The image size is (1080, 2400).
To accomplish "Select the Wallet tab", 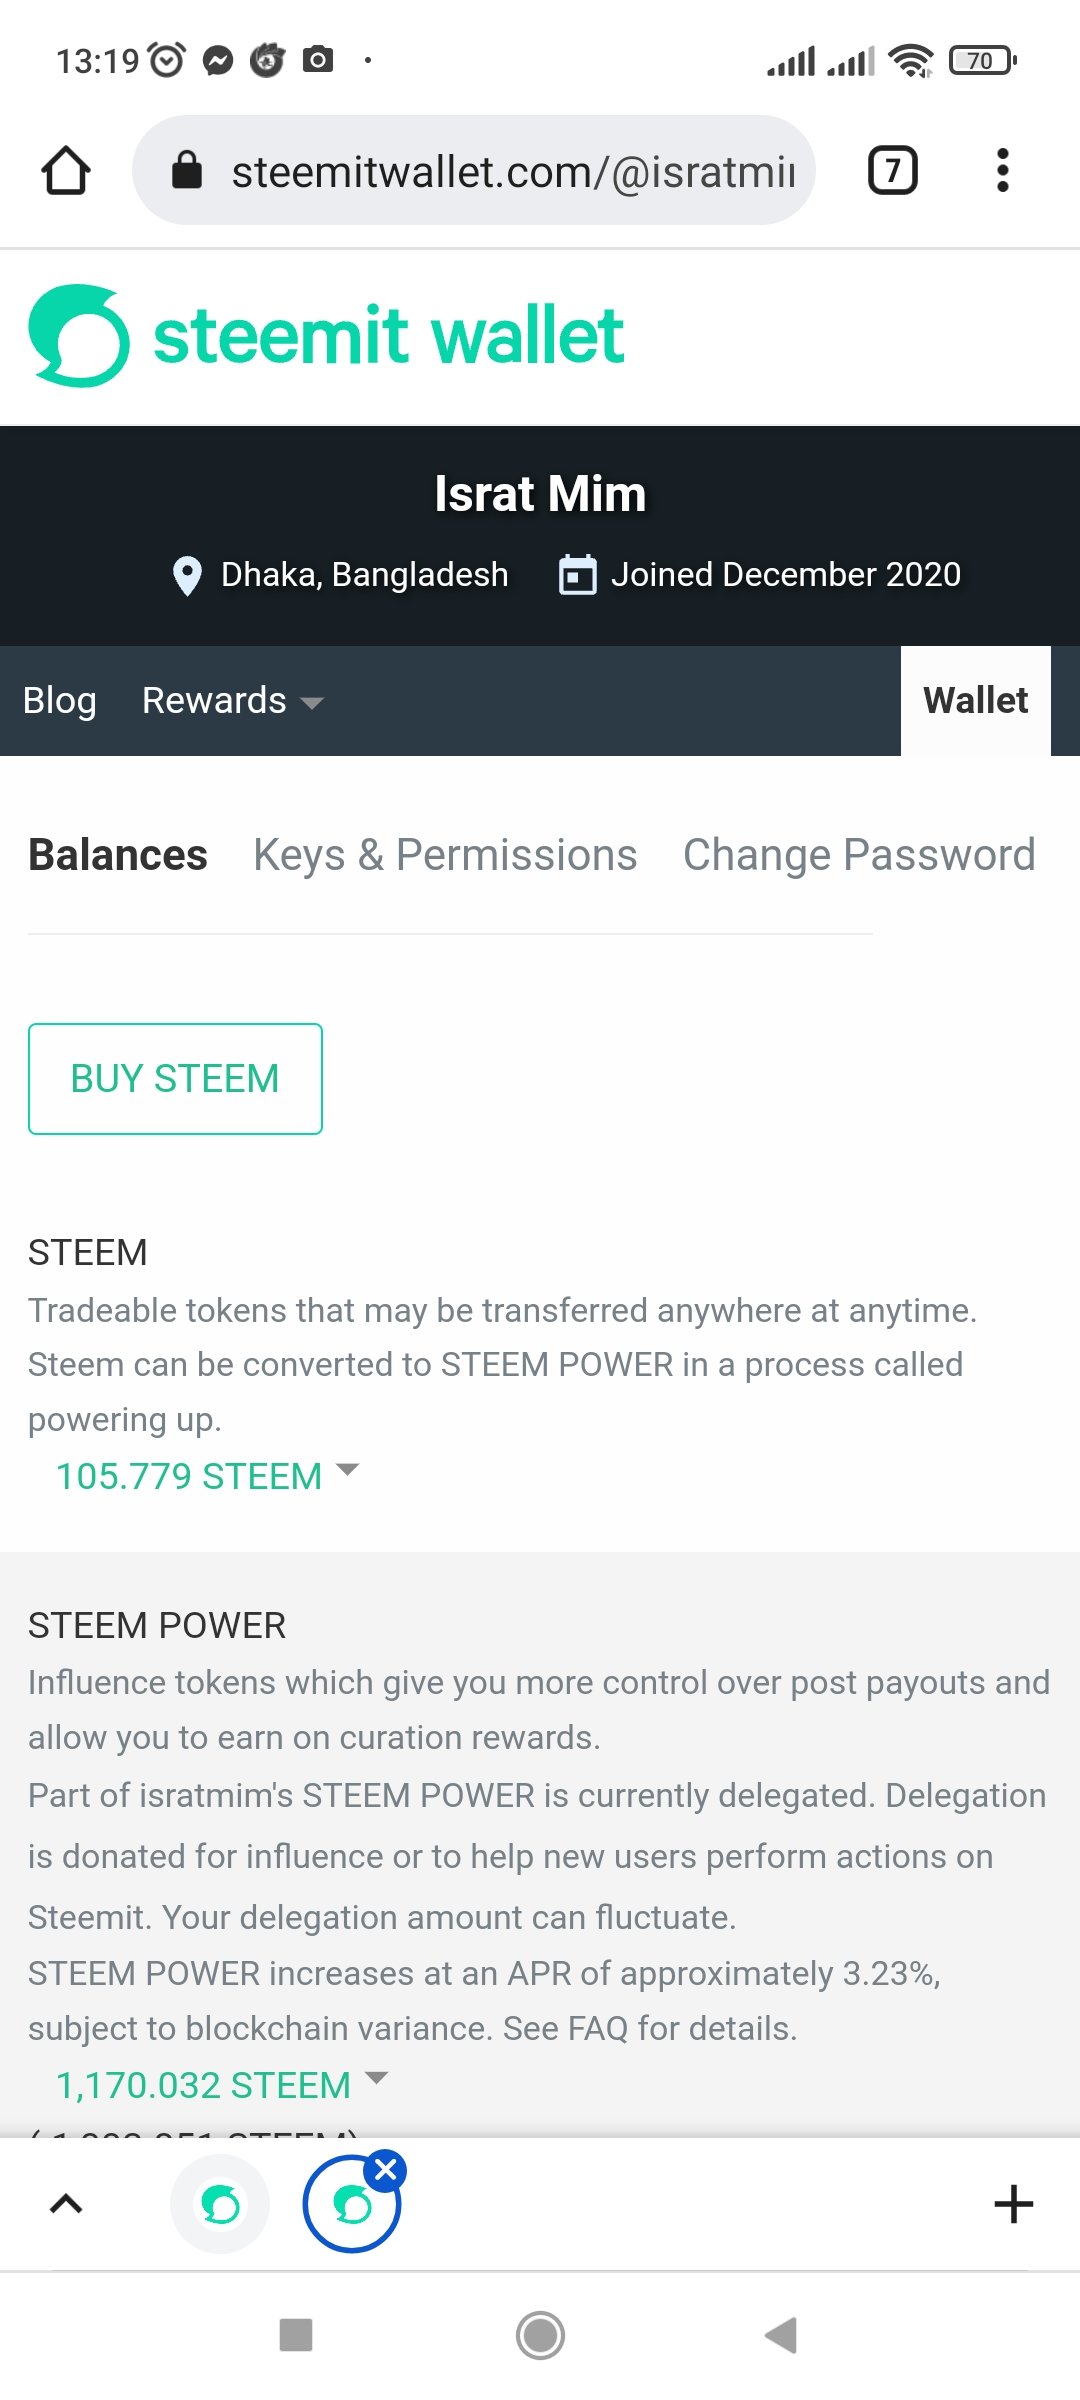I will [x=975, y=701].
